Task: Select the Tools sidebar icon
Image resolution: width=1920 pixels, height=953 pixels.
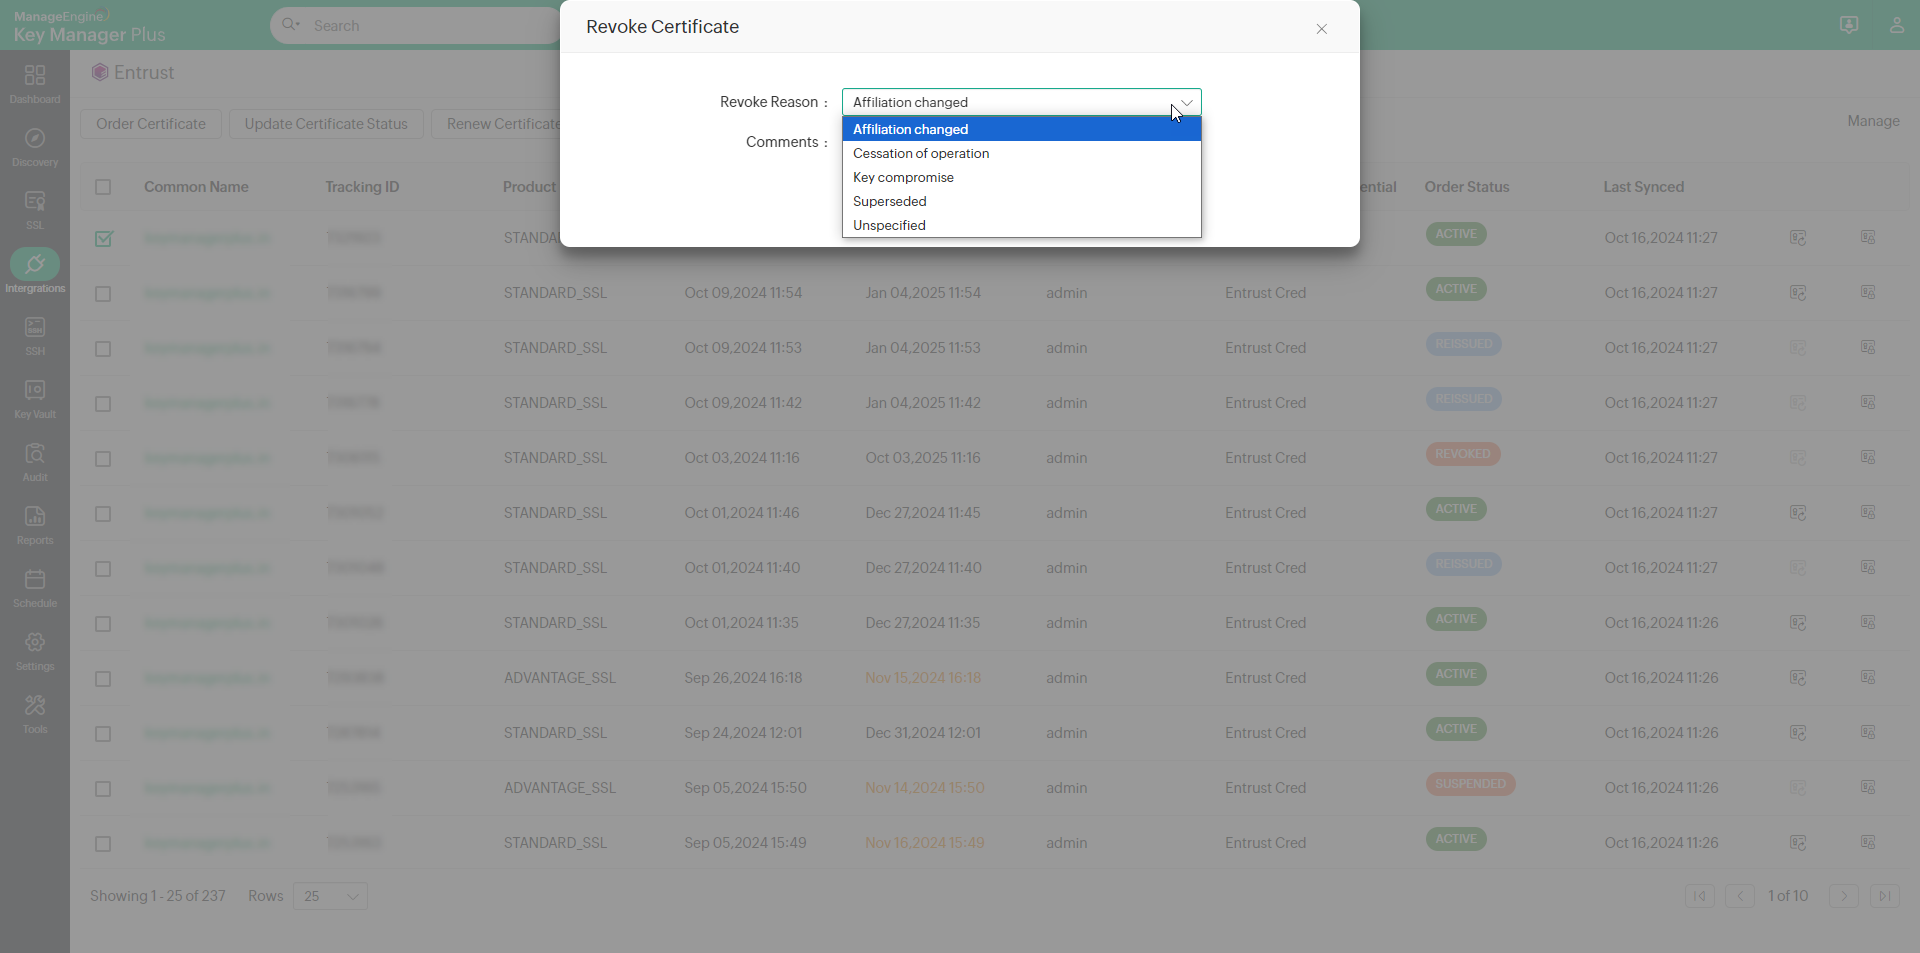Action: point(35,713)
